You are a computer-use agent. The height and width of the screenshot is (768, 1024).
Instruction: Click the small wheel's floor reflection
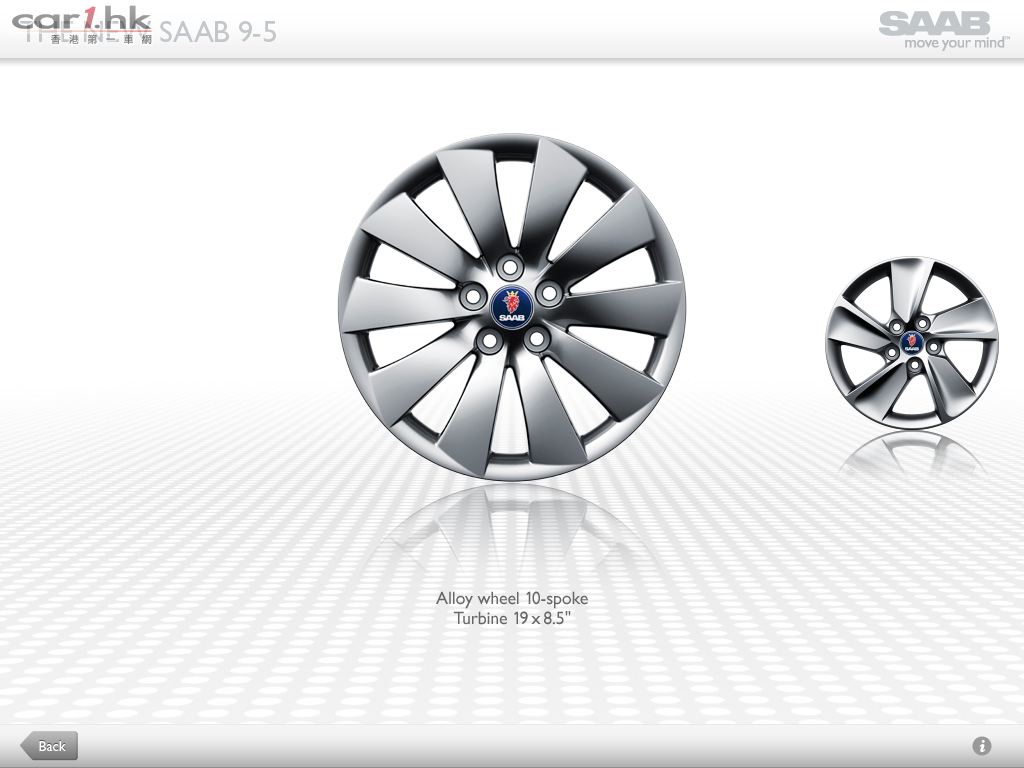911,455
